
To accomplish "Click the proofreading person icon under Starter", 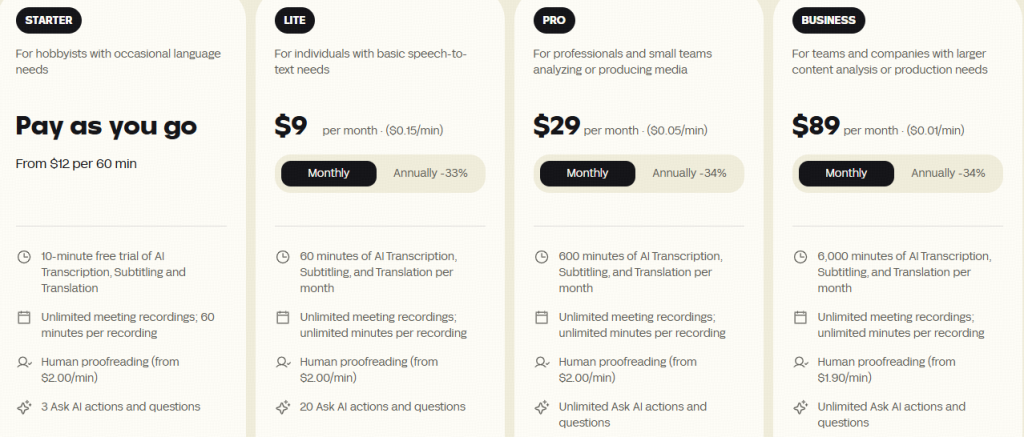I will [x=24, y=362].
